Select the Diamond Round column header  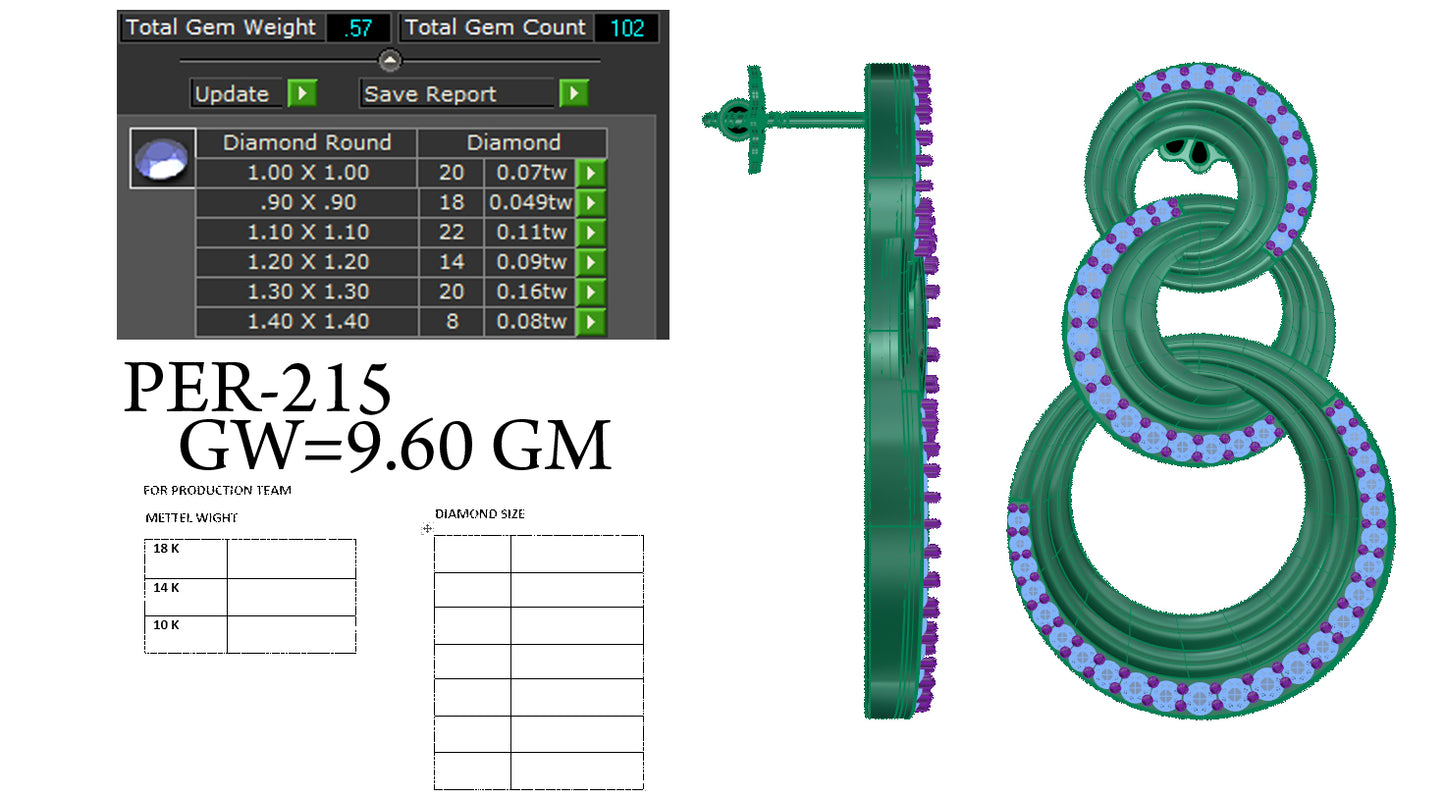[x=306, y=142]
